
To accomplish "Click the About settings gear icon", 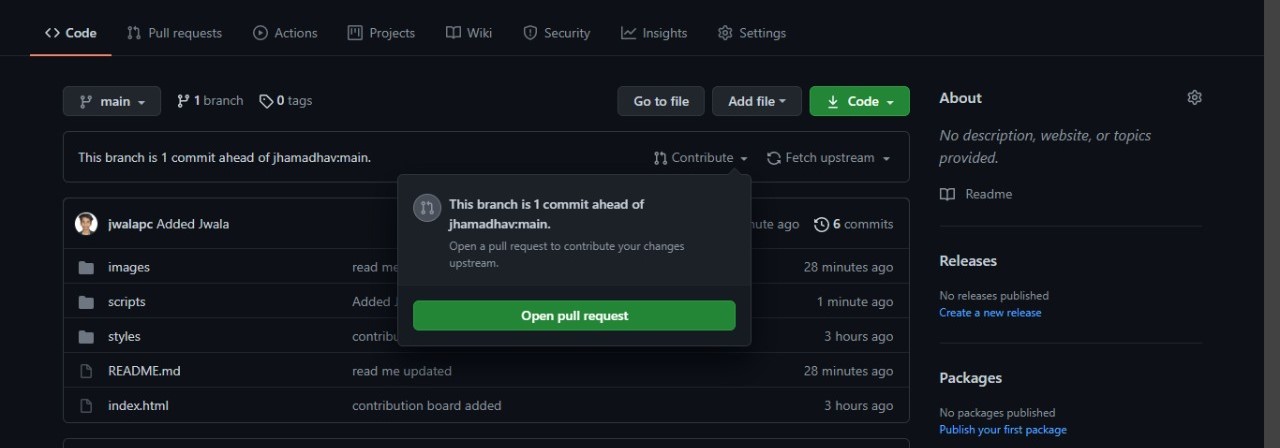I will (1194, 97).
